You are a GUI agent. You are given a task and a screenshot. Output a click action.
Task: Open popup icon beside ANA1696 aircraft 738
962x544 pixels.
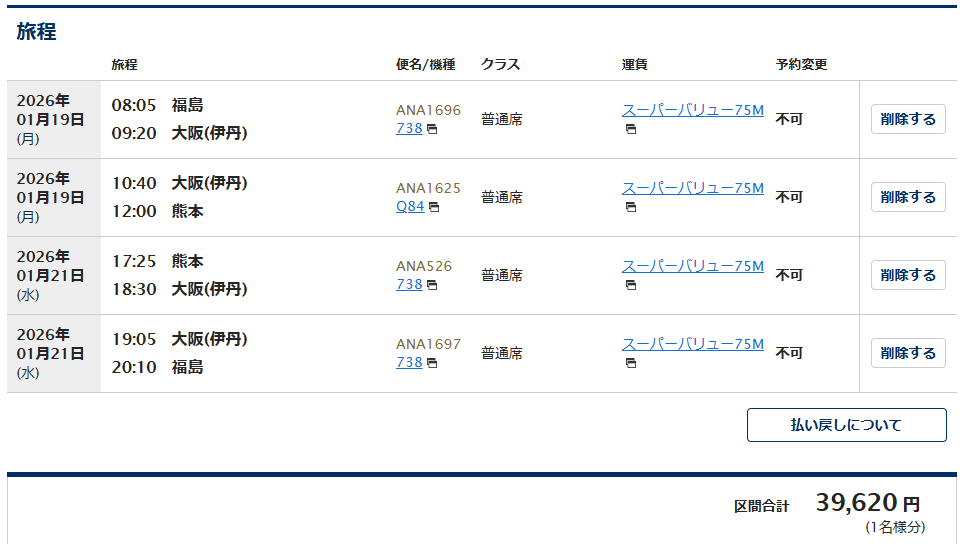(x=432, y=129)
